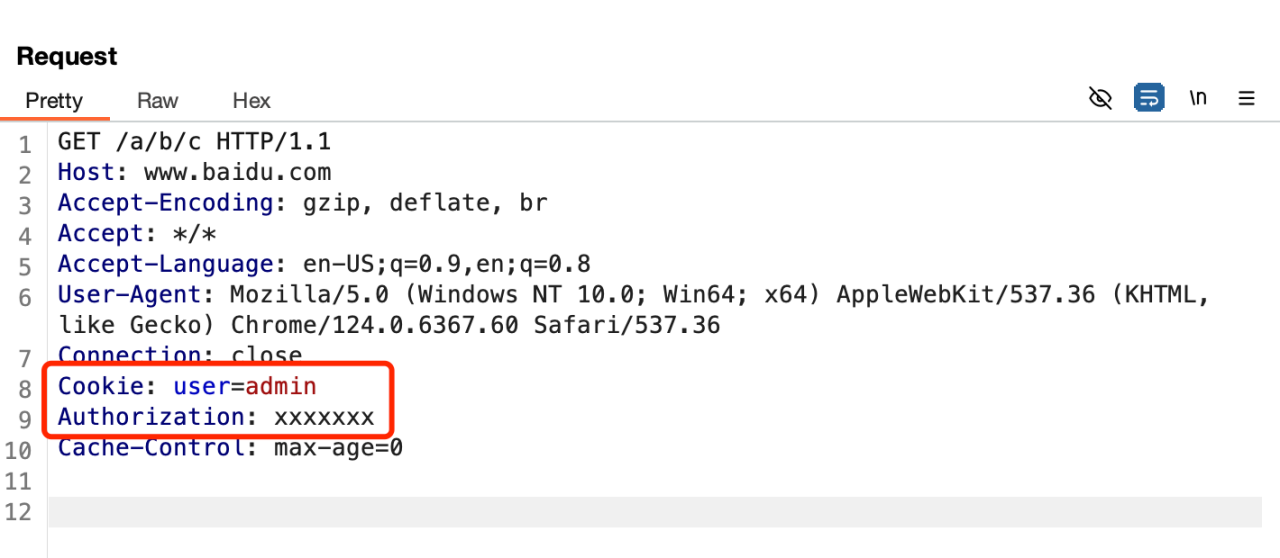The width and height of the screenshot is (1280, 558).
Task: Click line number 8 in gutter
Action: point(25,388)
